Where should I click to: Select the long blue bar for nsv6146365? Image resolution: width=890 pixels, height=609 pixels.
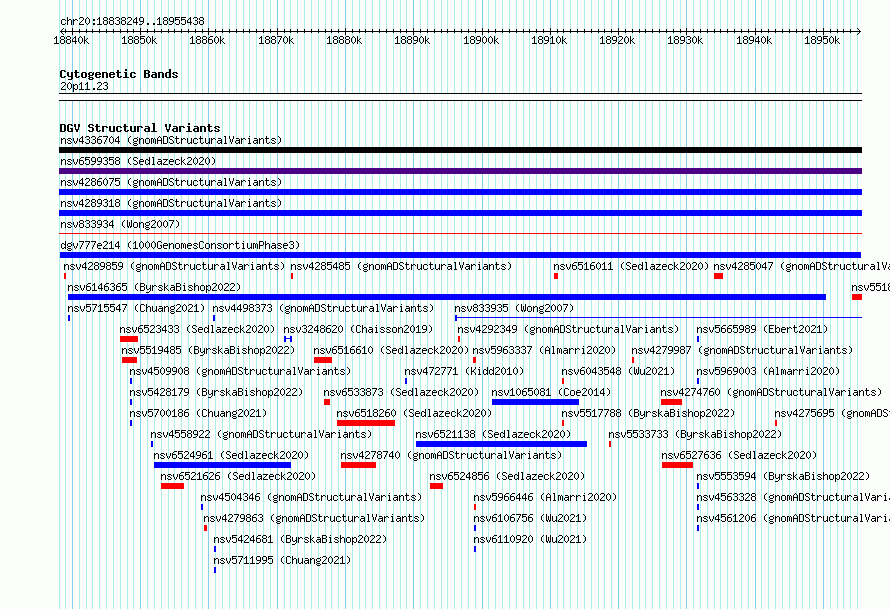click(447, 297)
